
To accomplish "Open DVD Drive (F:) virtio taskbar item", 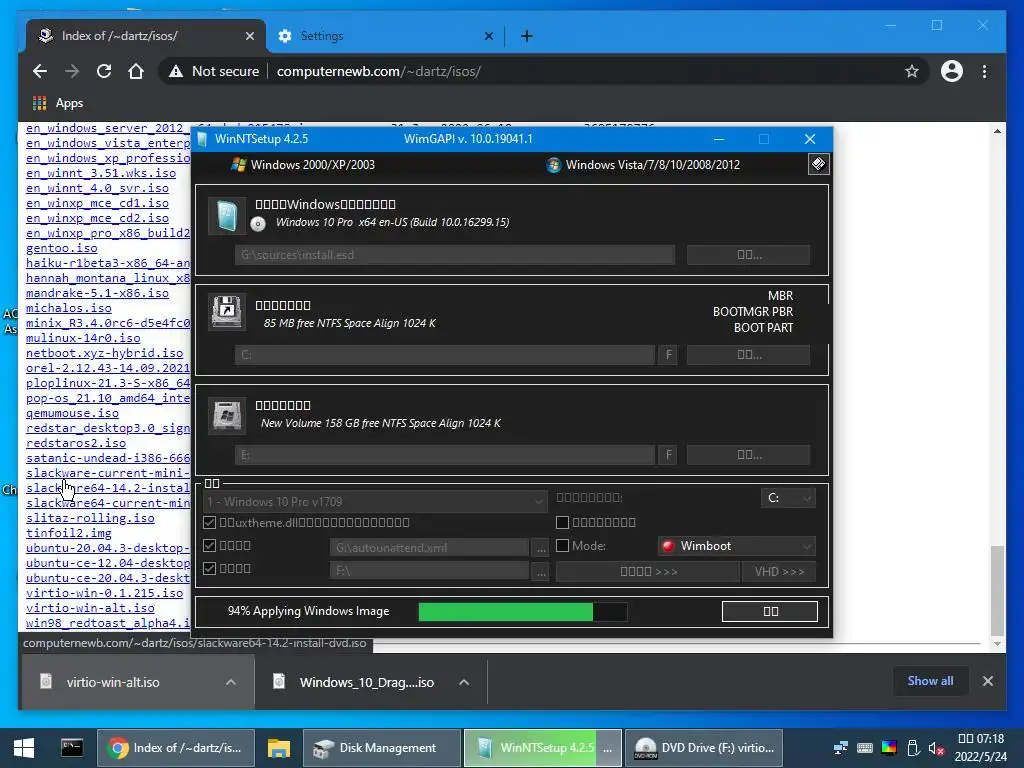I will click(x=704, y=748).
